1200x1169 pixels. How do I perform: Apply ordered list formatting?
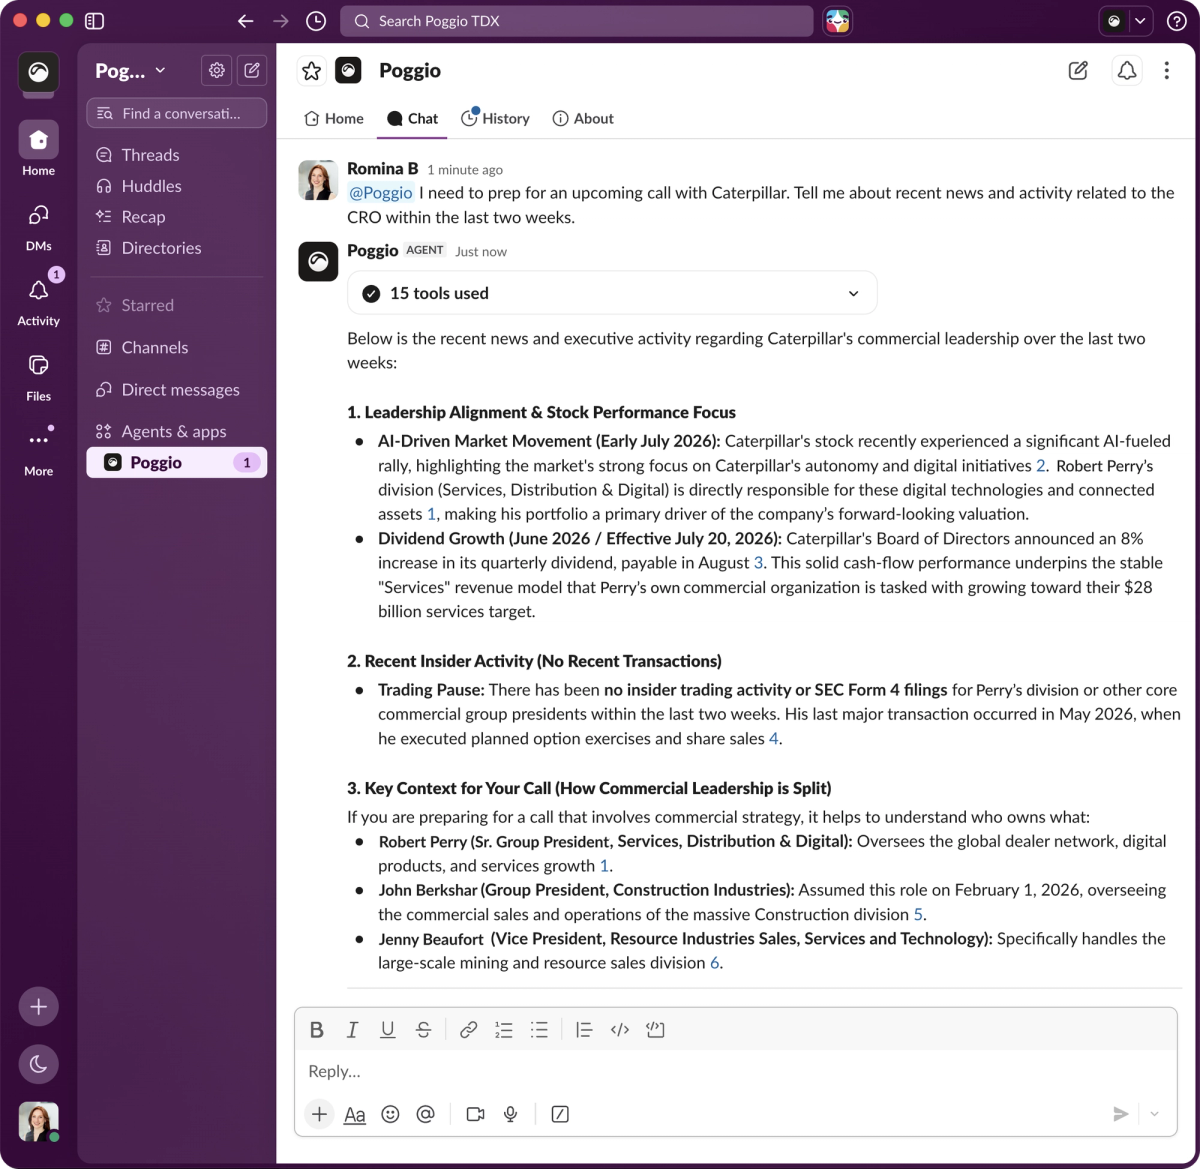pos(503,1030)
